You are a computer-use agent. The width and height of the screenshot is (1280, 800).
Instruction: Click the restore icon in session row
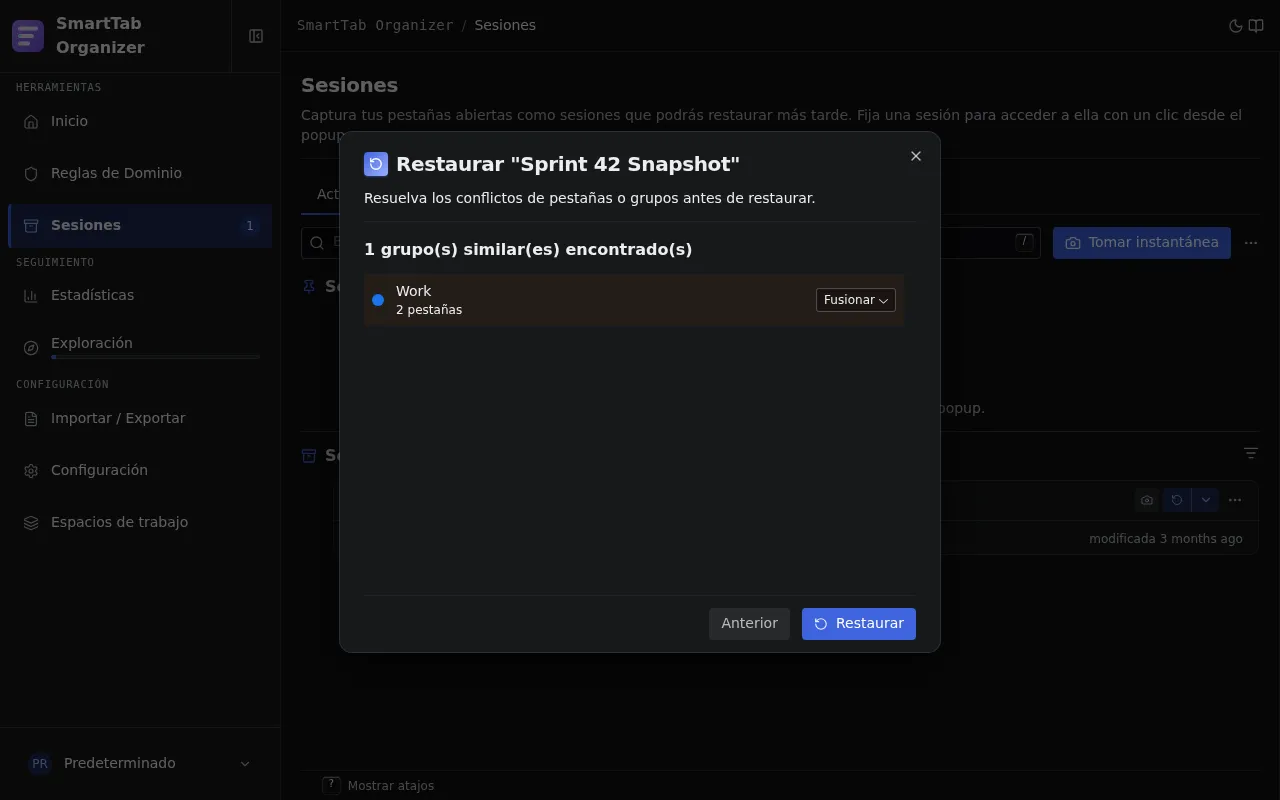(1177, 500)
